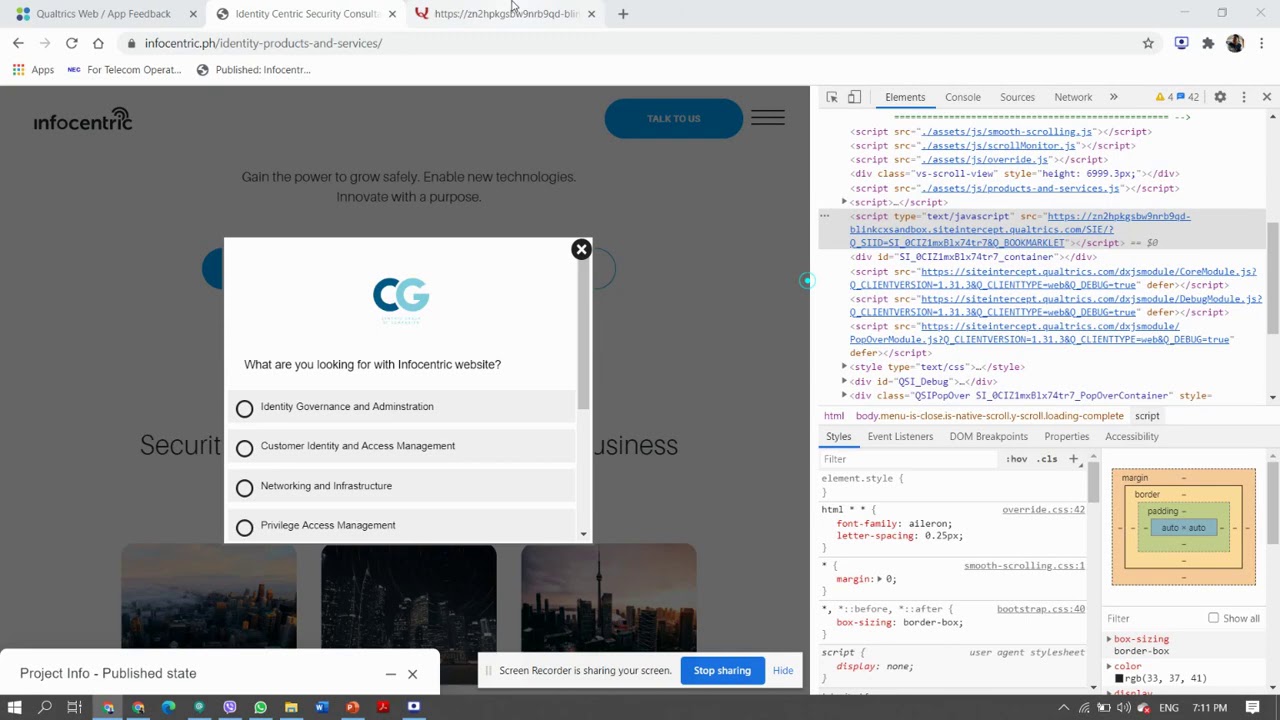Activate the DevTools element inspect picker icon
The image size is (1280, 720).
(832, 97)
